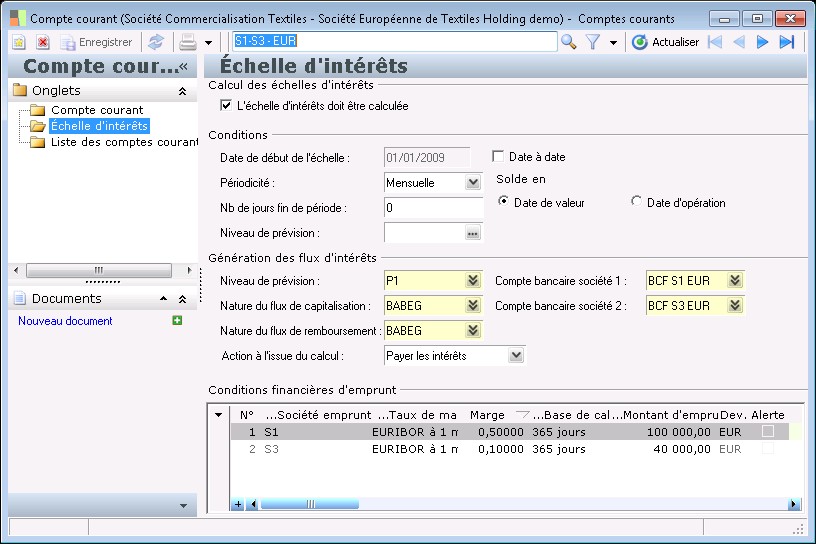Image resolution: width=816 pixels, height=544 pixels.
Task: Click the filter funnel icon
Action: pos(593,42)
